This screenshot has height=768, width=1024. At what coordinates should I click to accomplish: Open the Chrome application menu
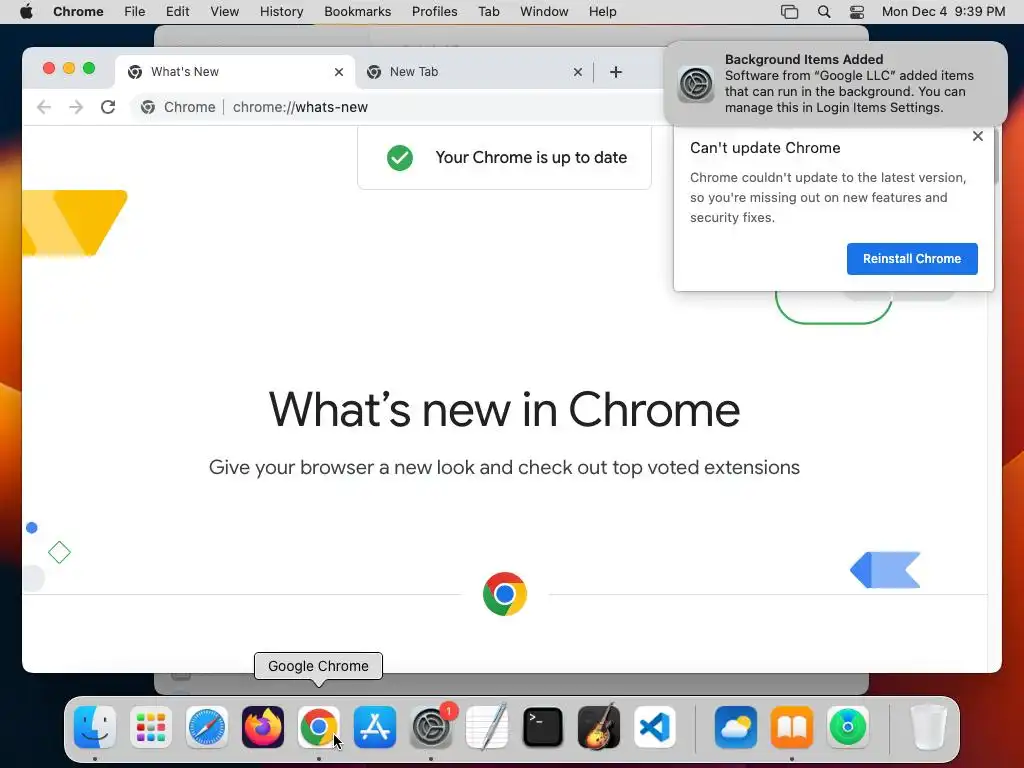(78, 12)
